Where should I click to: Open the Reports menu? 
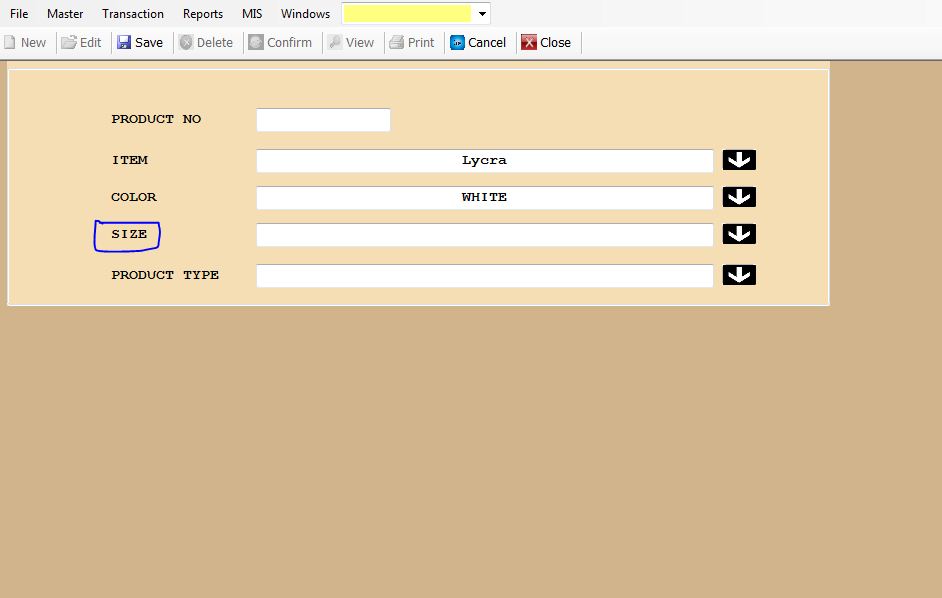pos(203,14)
